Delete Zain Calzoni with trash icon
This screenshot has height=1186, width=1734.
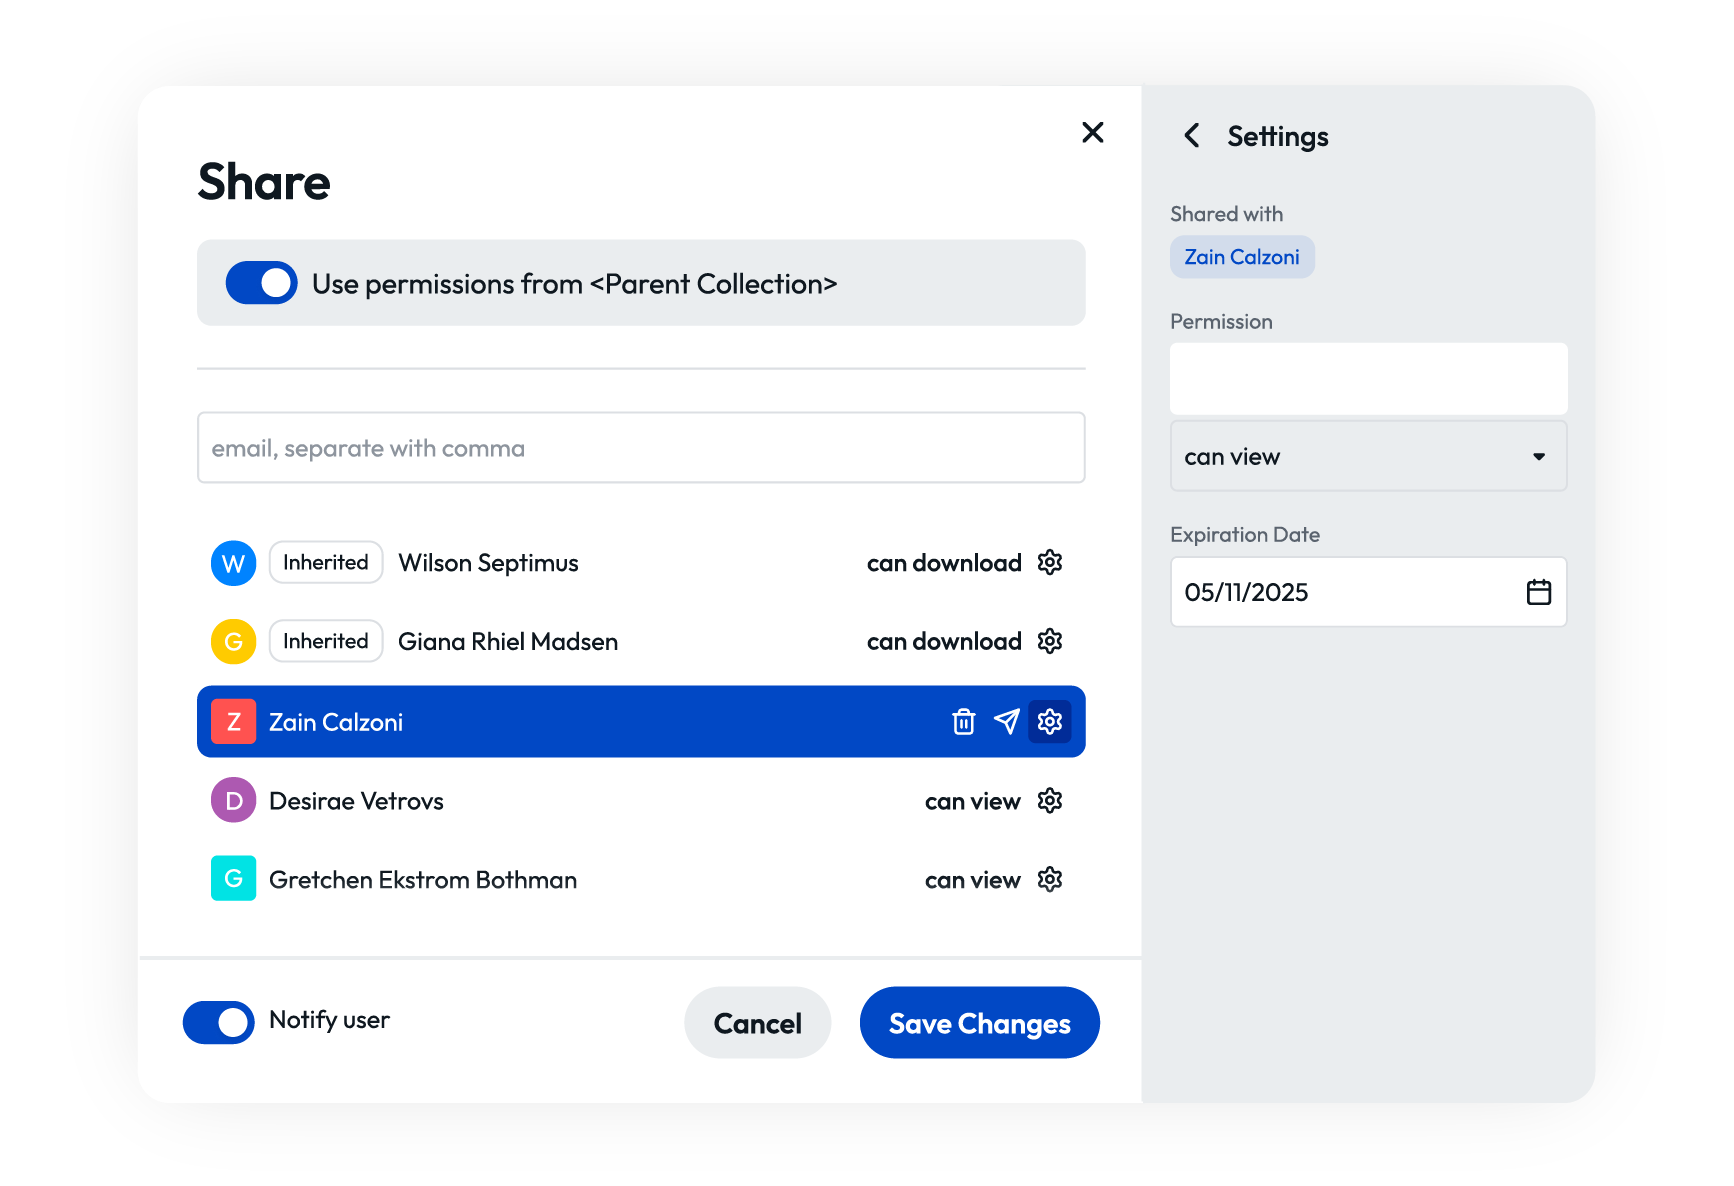(963, 721)
